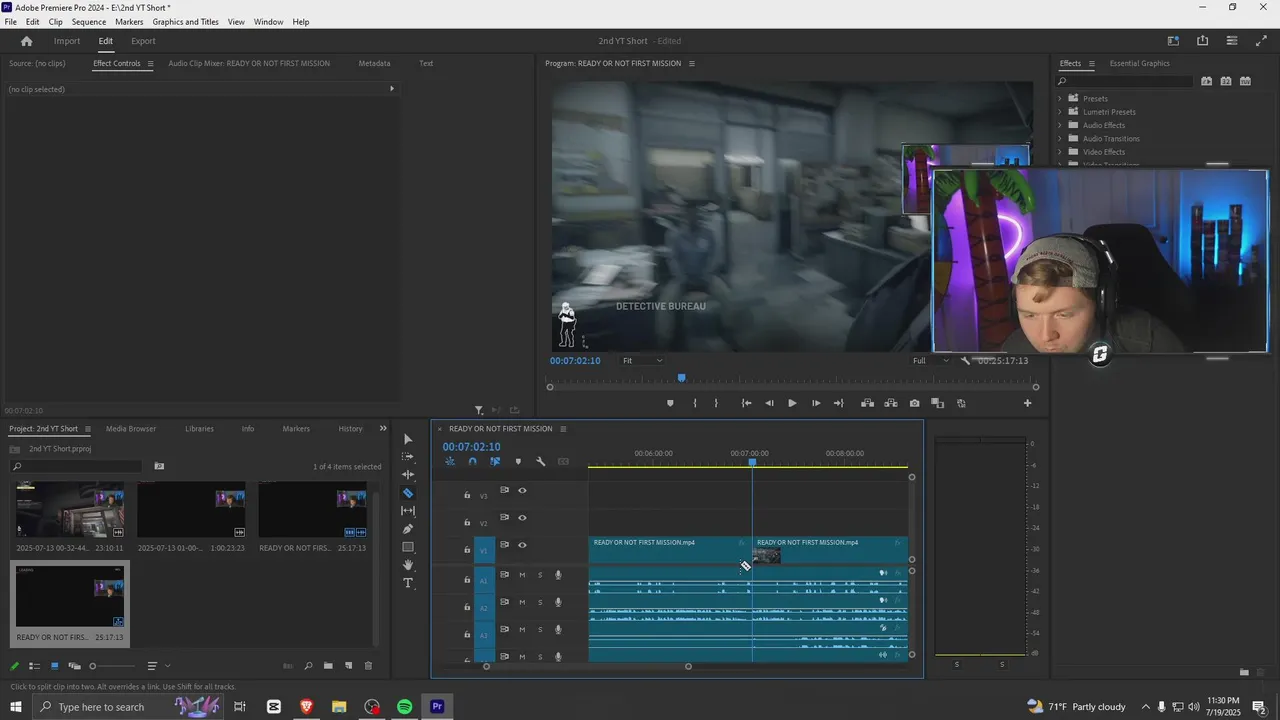Open the Graphics and Titles menu

click(185, 22)
